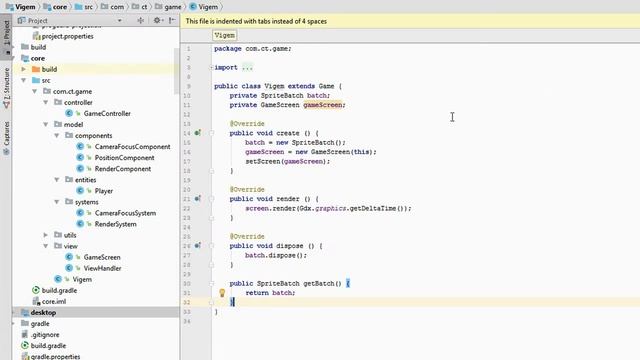Click the yellow lightbulb intention icon
The height and width of the screenshot is (360, 640).
tap(222, 293)
